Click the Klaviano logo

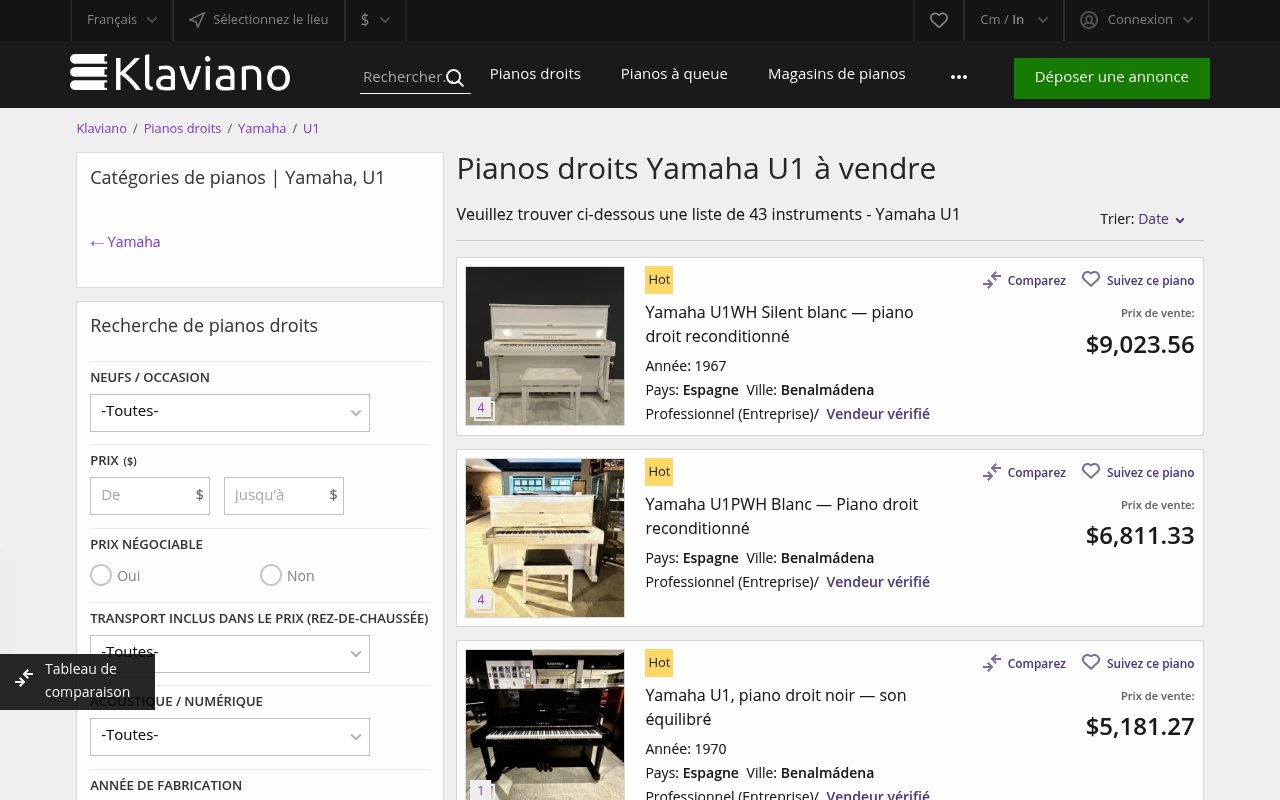point(180,74)
